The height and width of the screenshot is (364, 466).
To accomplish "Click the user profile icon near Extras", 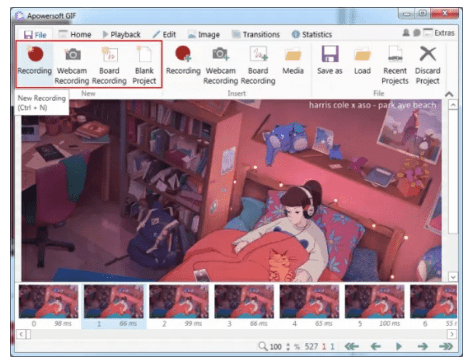I will pyautogui.click(x=406, y=33).
